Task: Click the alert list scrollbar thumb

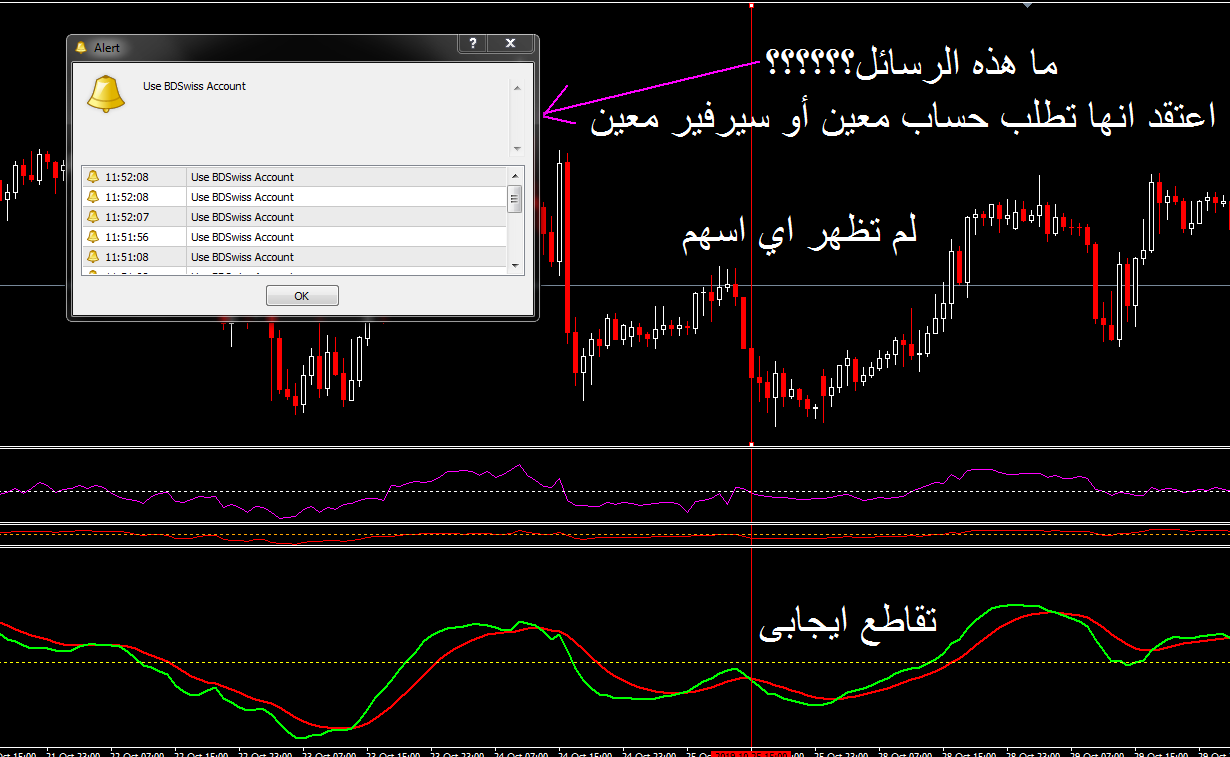Action: click(515, 198)
